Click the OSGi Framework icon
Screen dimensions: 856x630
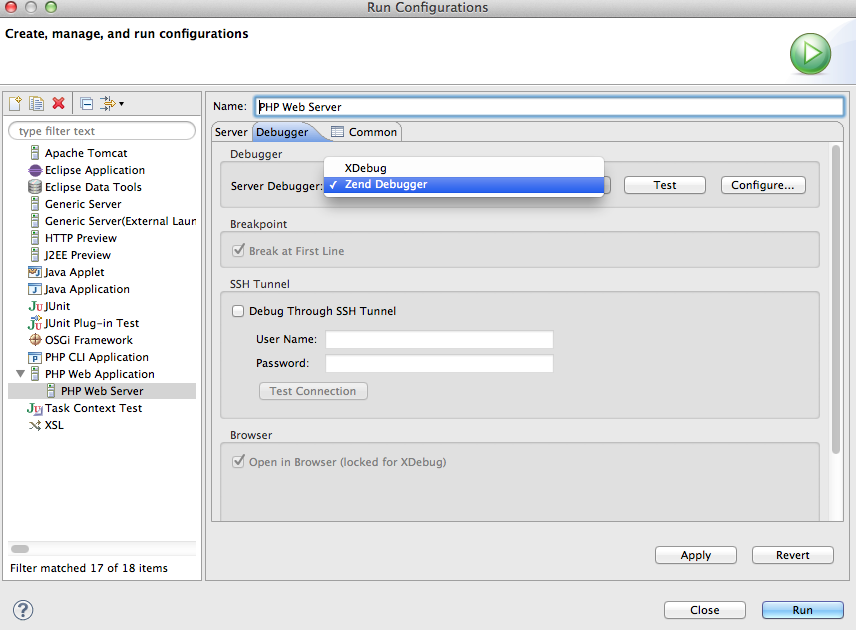pyautogui.click(x=35, y=340)
